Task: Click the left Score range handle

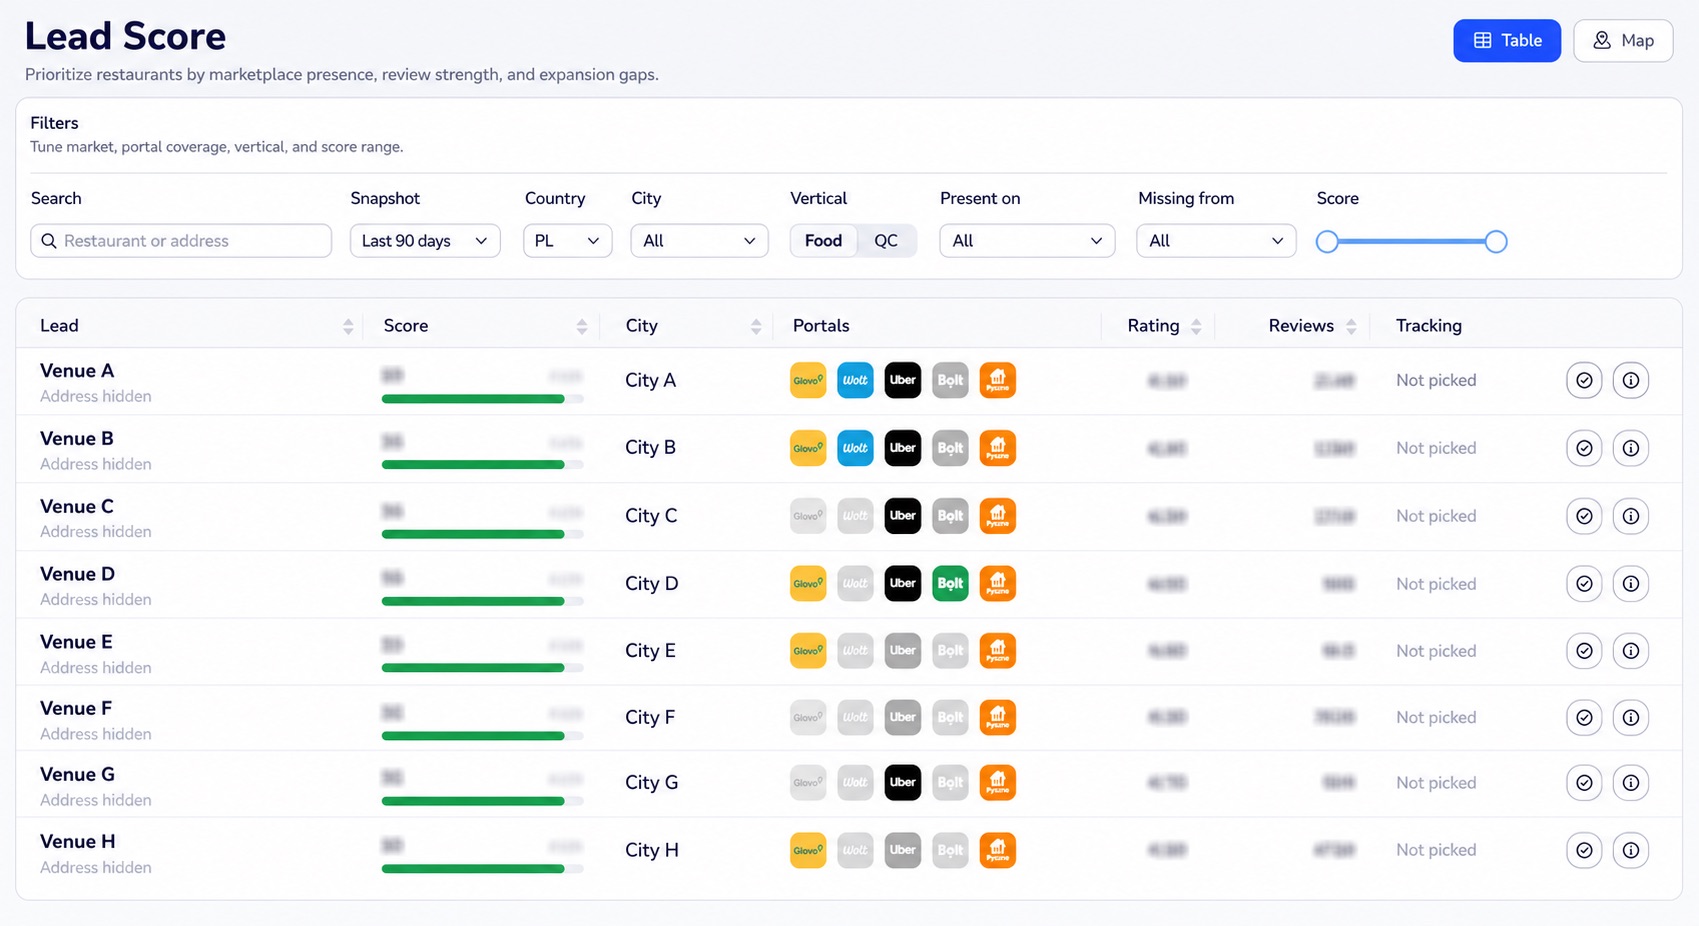Action: pyautogui.click(x=1327, y=242)
